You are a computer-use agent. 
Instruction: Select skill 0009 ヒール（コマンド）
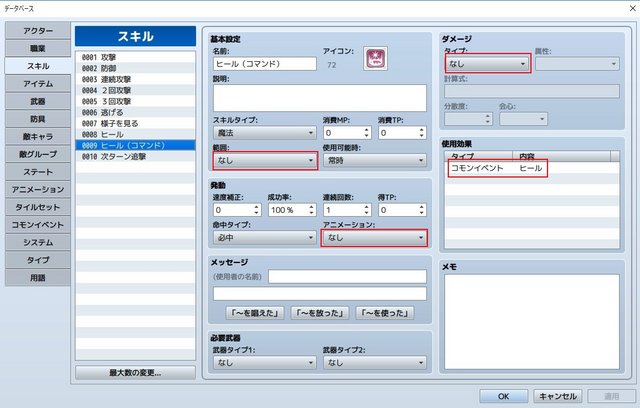[x=135, y=145]
